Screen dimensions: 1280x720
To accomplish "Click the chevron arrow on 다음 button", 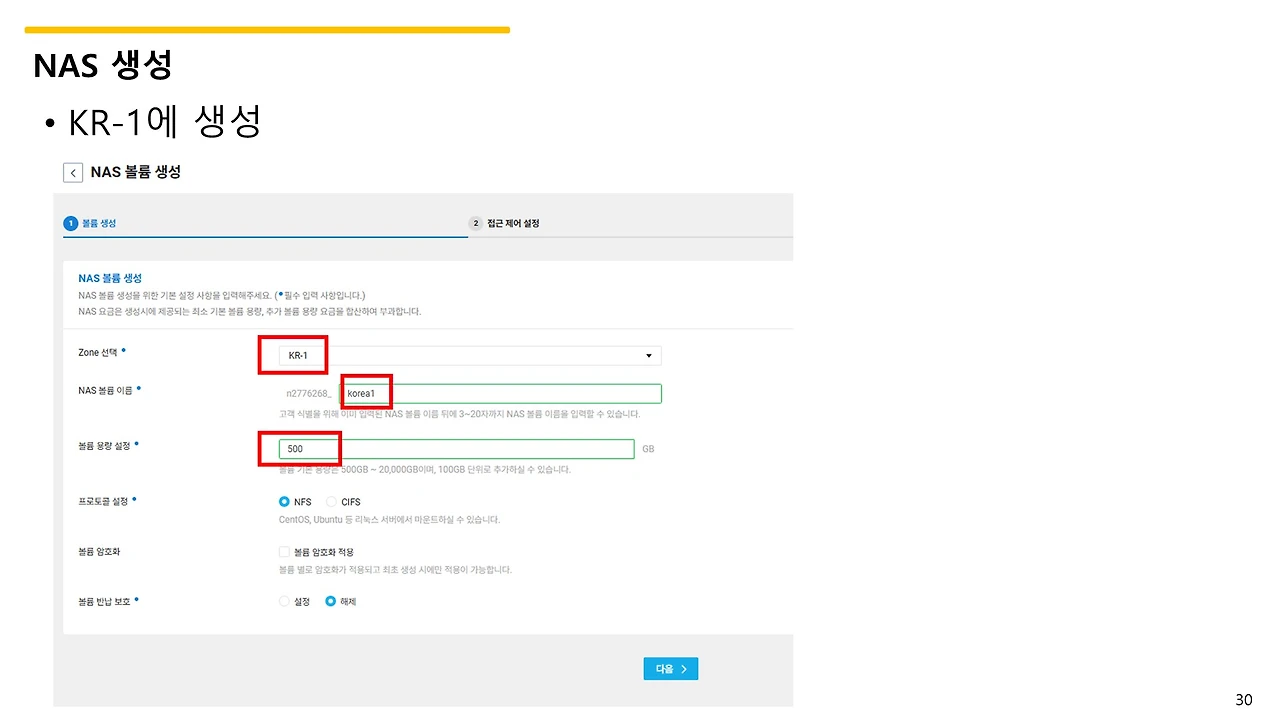I will pos(684,669).
